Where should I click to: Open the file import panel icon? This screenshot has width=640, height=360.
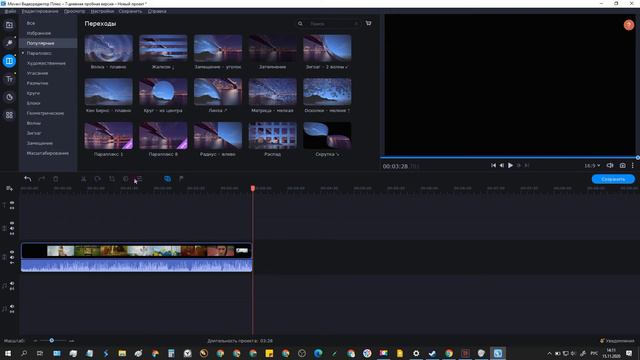coord(9,25)
